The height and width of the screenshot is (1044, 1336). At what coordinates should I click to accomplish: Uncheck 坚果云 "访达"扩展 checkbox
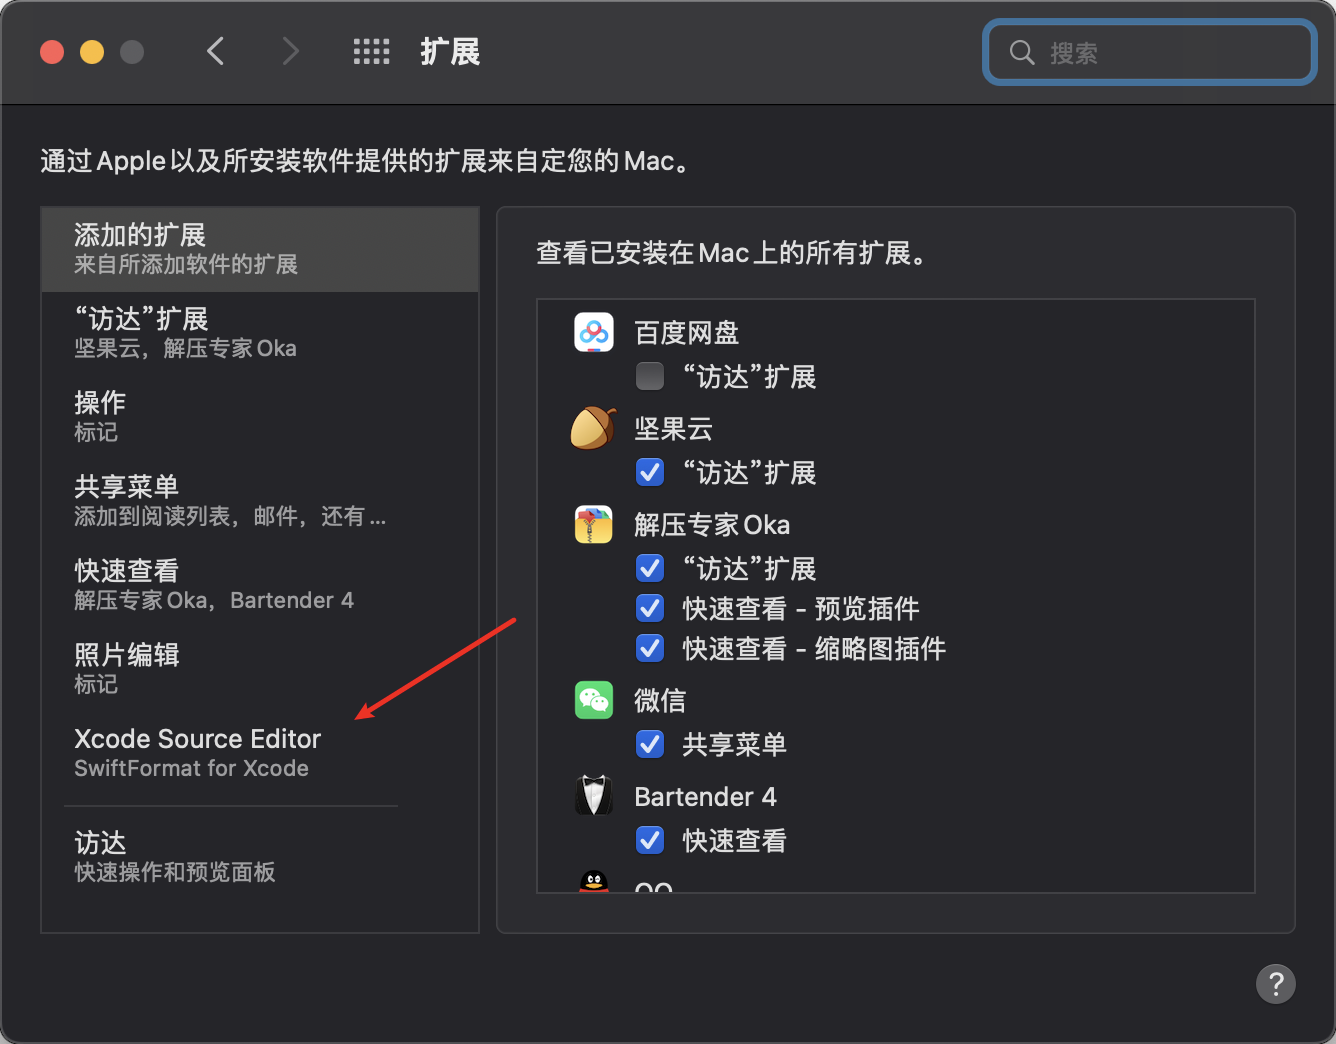[650, 472]
